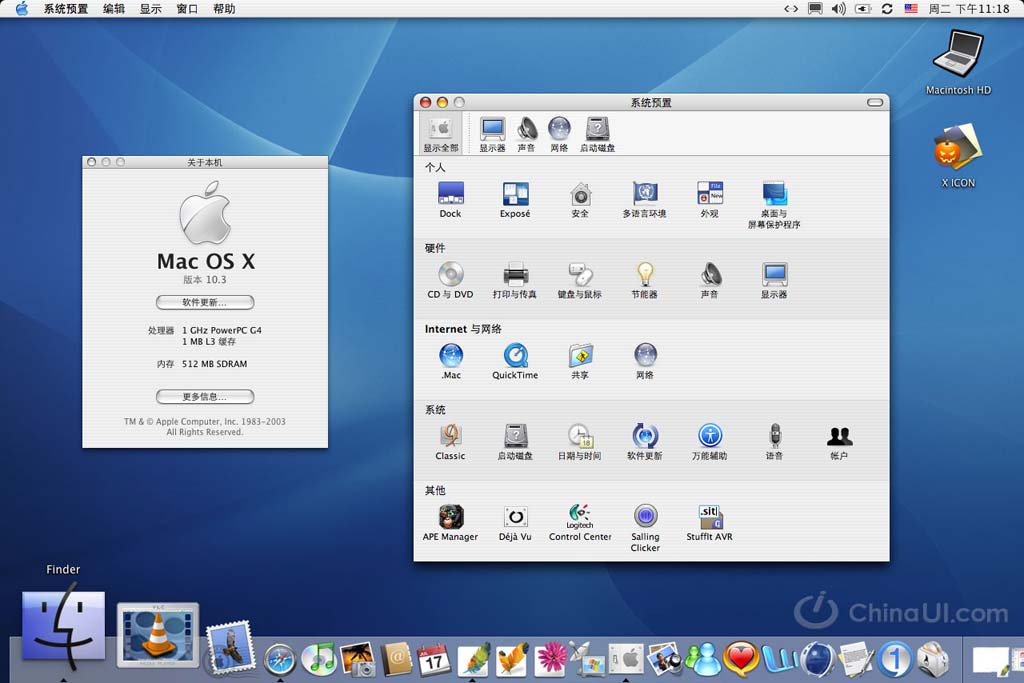Screen dimensions: 1024x683
Task: Open the 语音 (Speech) preference pane
Action: pos(774,442)
